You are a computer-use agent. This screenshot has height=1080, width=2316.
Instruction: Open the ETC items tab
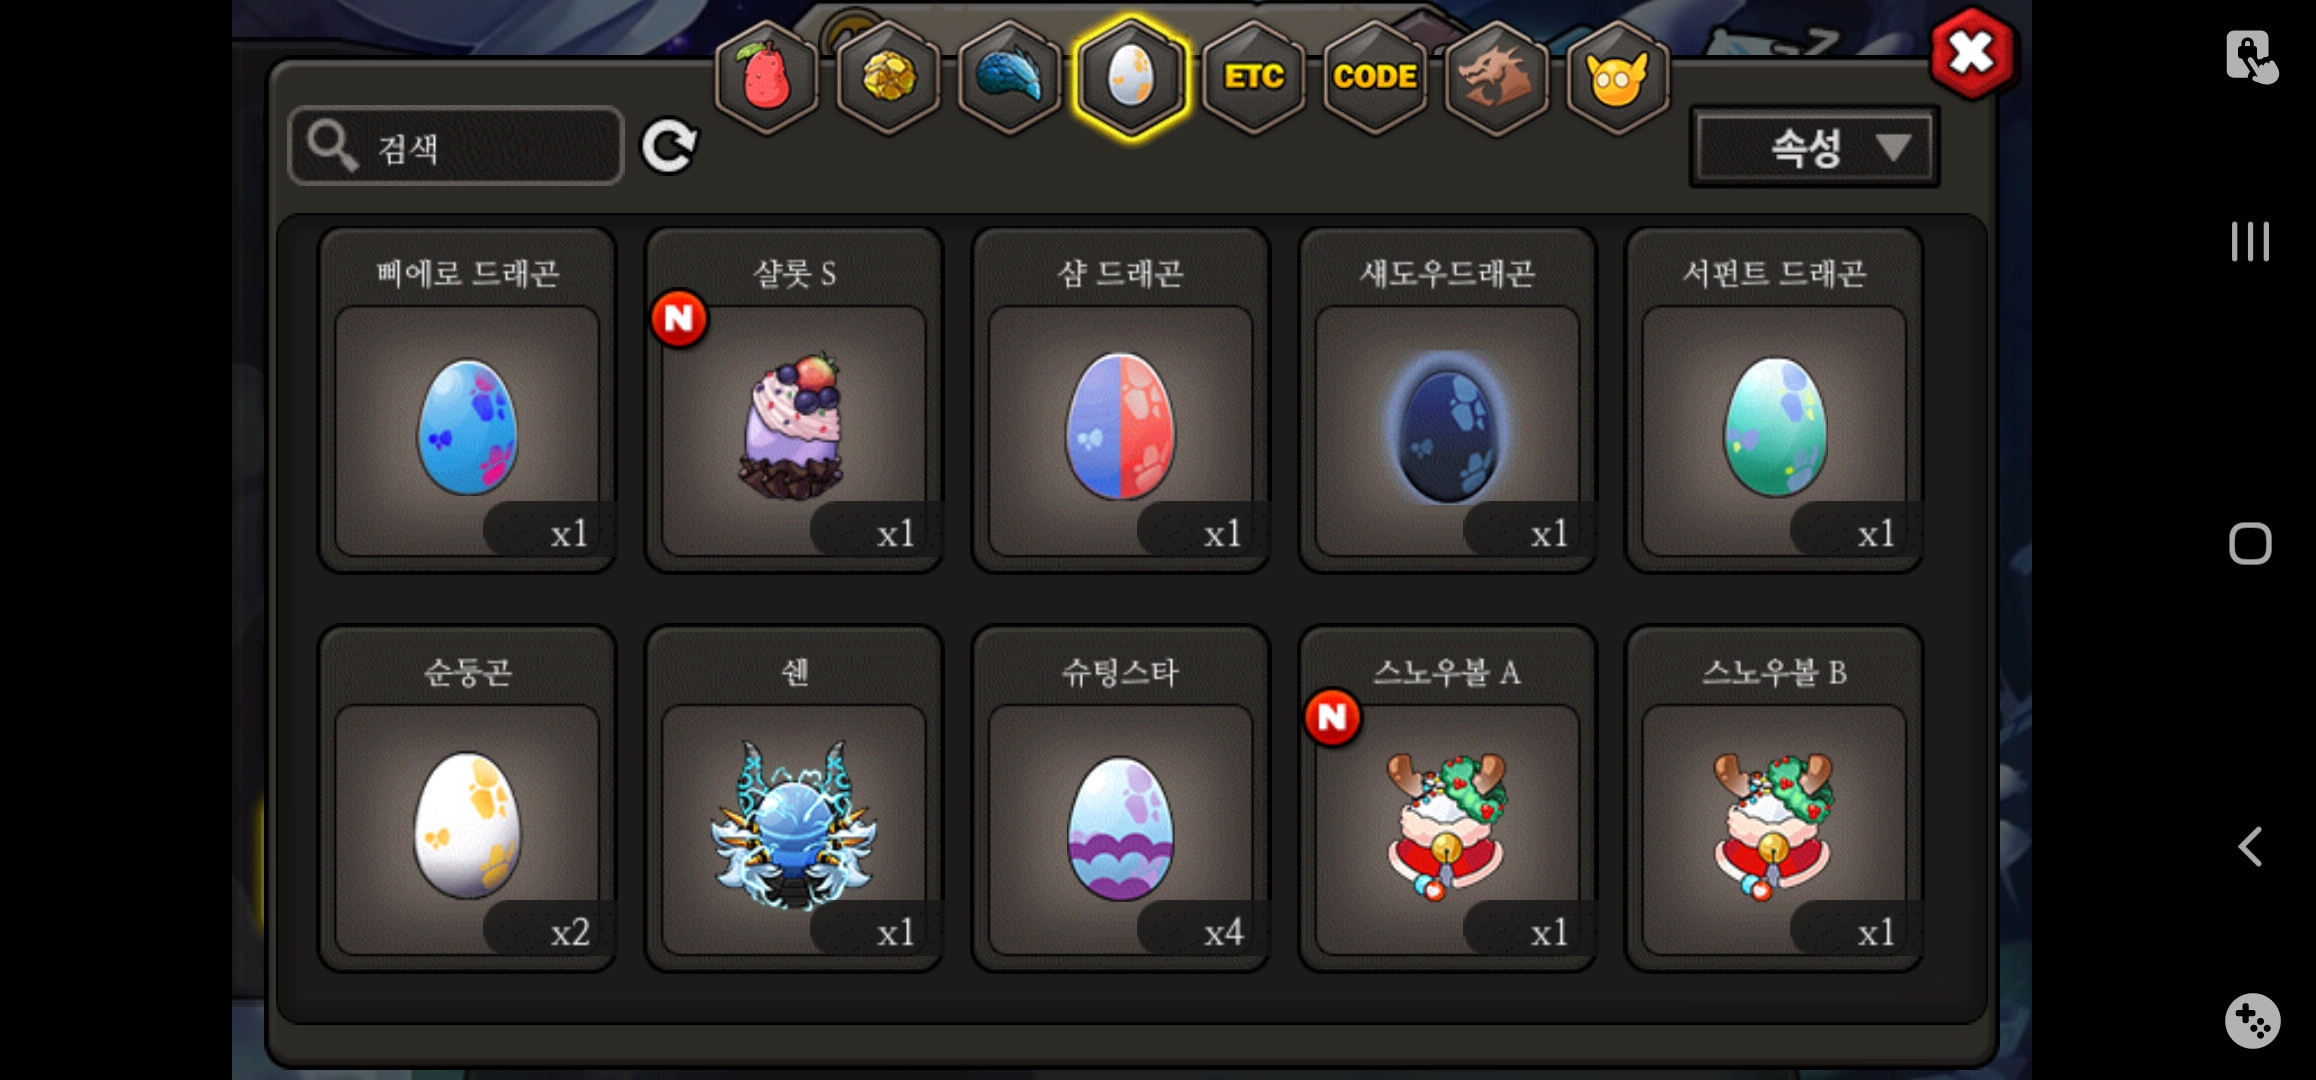click(x=1254, y=77)
